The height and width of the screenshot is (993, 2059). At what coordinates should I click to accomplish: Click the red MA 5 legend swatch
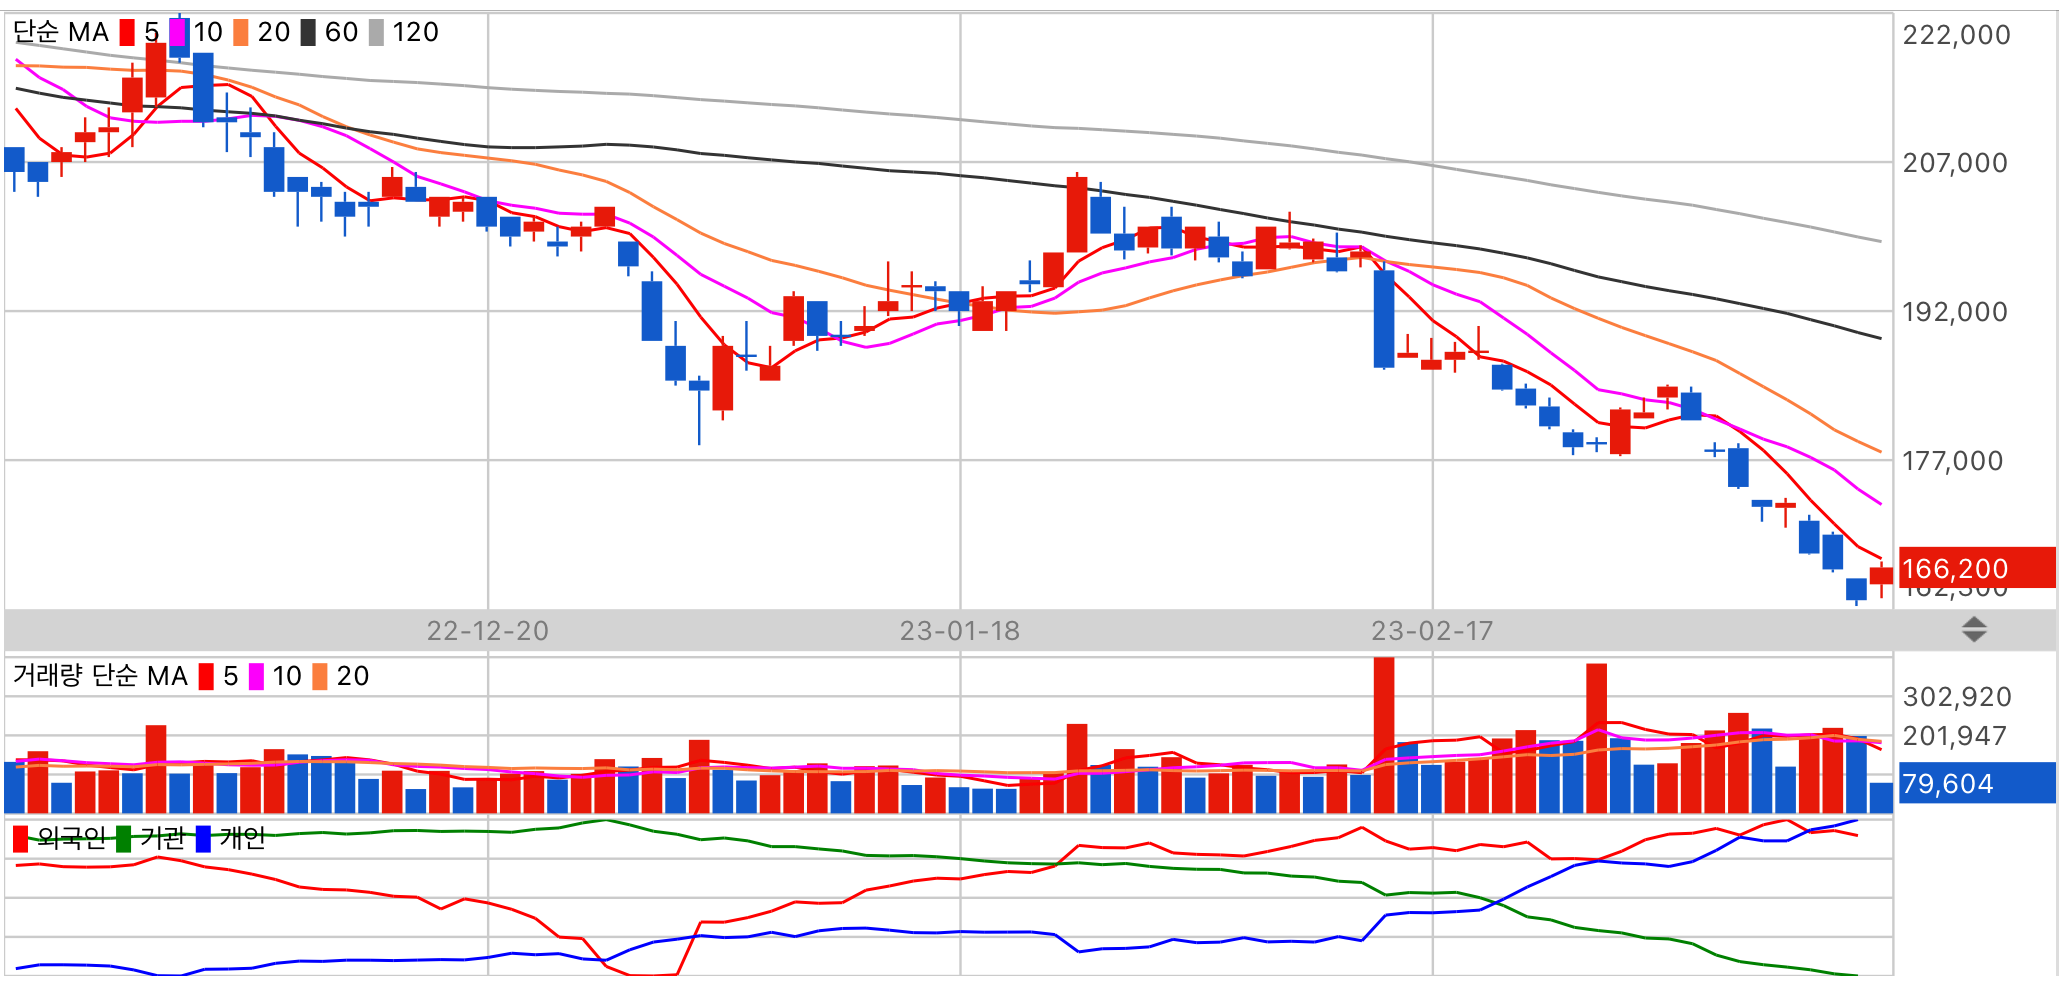[x=127, y=32]
